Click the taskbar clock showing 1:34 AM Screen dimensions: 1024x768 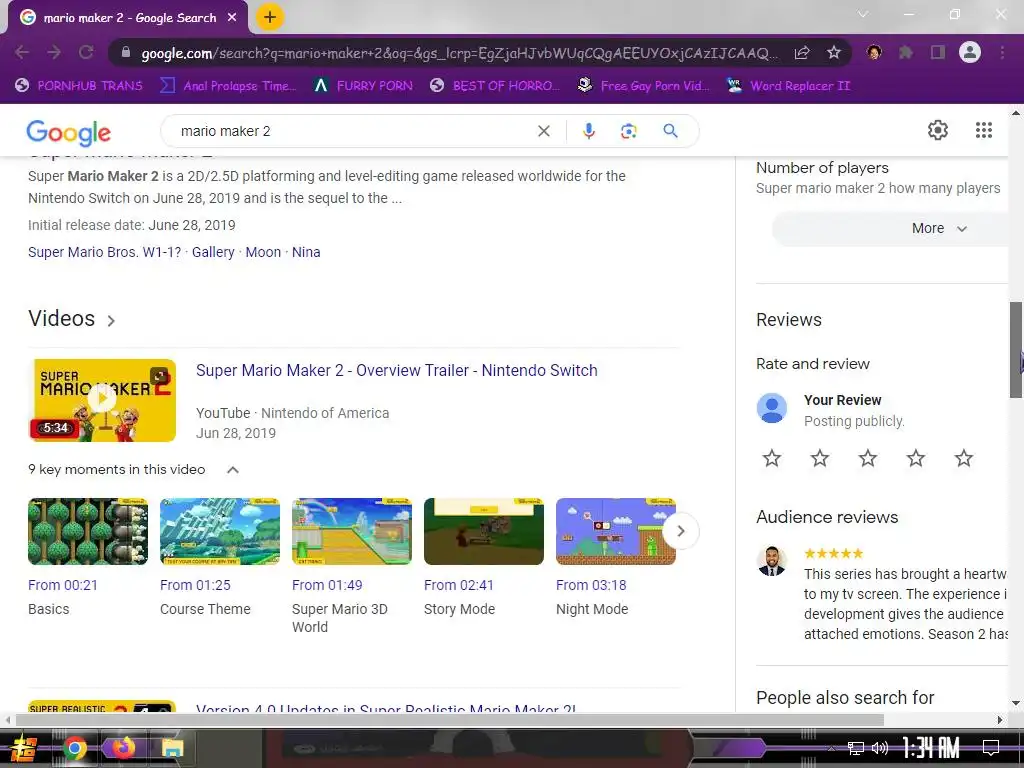point(931,747)
